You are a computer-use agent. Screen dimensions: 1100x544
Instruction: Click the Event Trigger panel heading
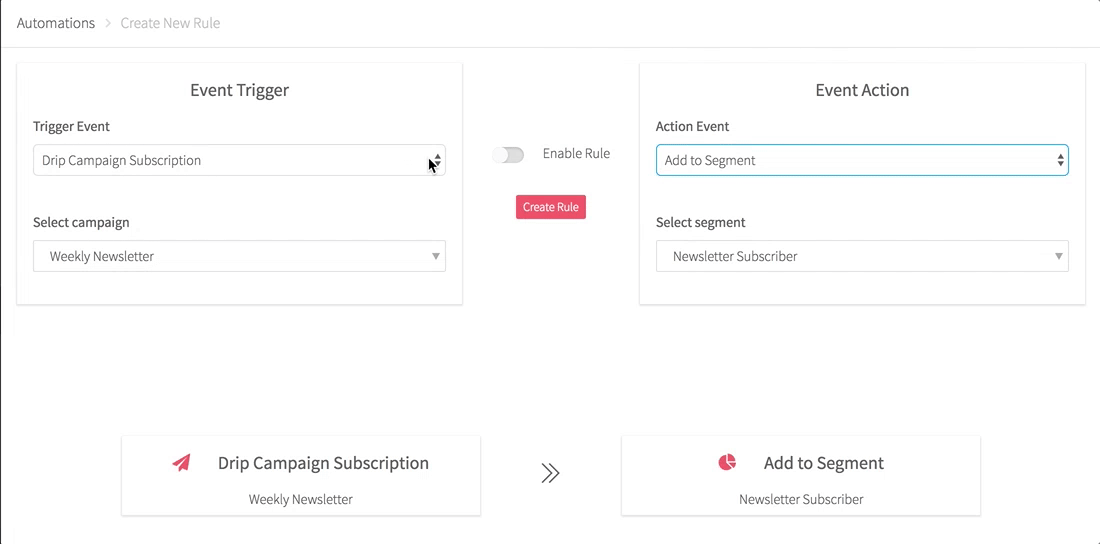239,90
